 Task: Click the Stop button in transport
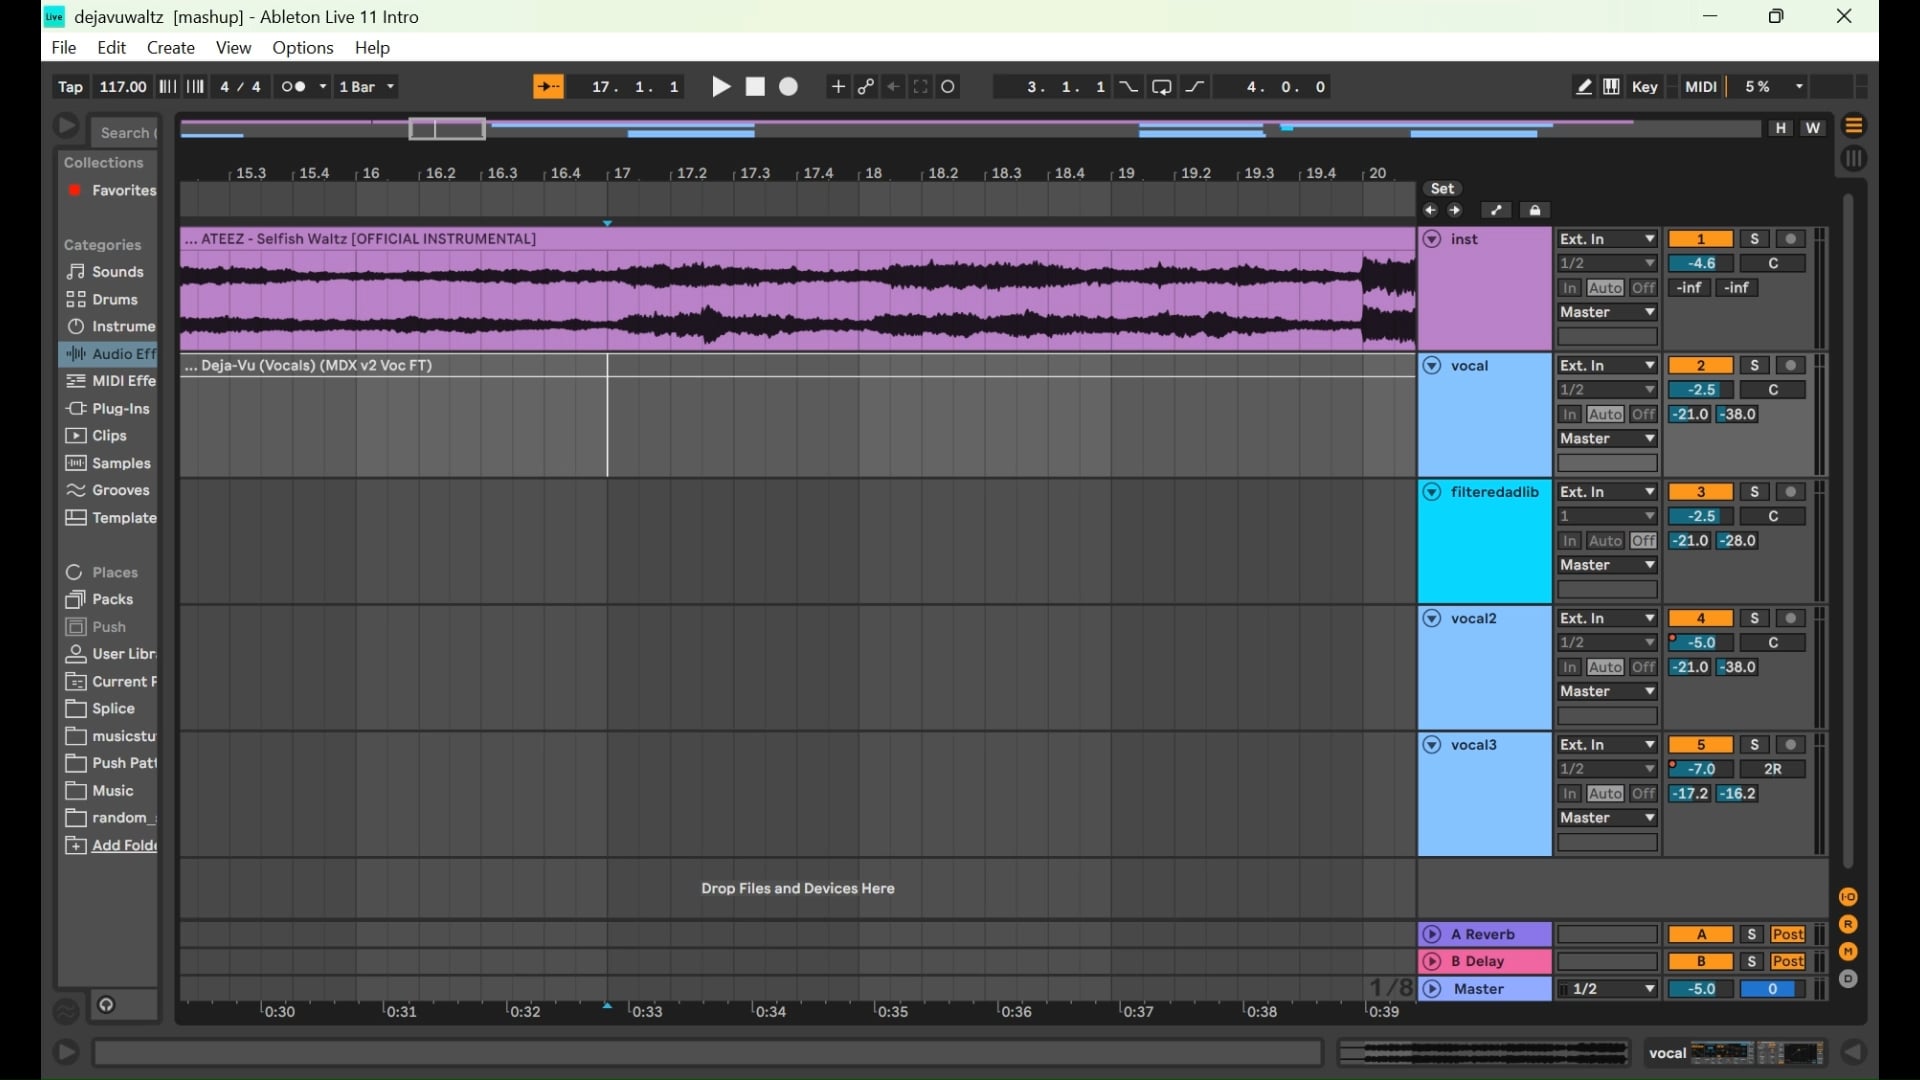(756, 87)
